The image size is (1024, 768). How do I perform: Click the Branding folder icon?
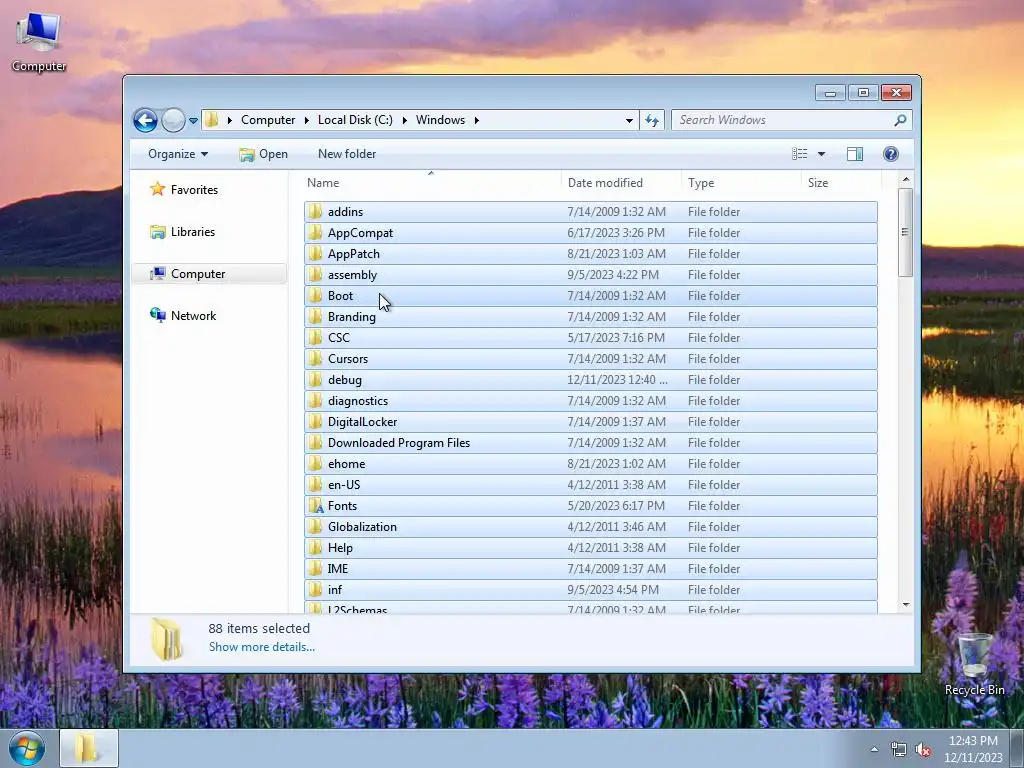coord(315,317)
